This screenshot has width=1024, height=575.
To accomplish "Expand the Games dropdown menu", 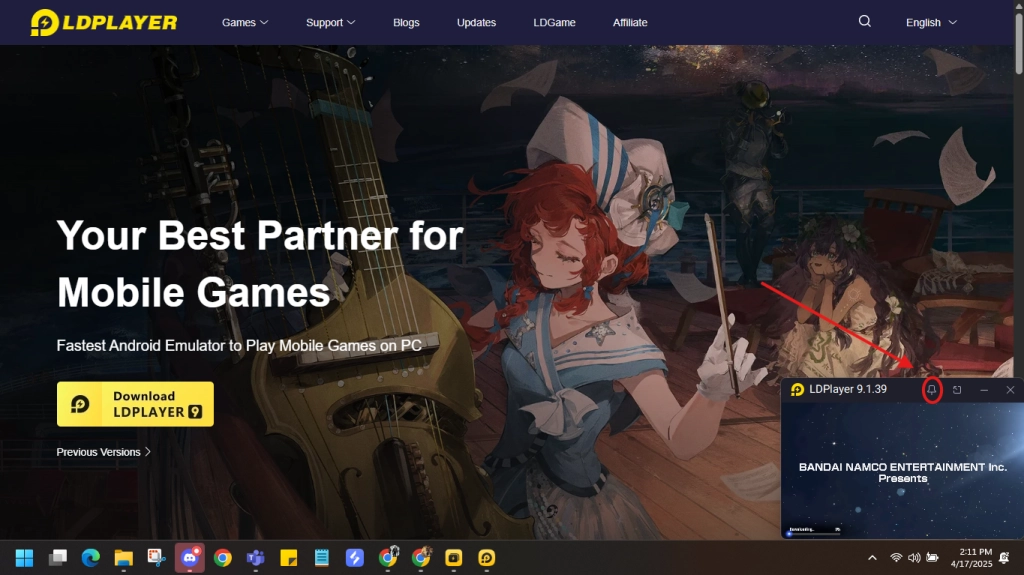I will pyautogui.click(x=245, y=22).
